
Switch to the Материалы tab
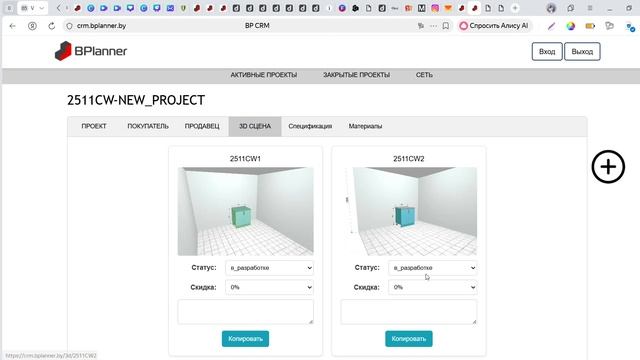coord(365,126)
